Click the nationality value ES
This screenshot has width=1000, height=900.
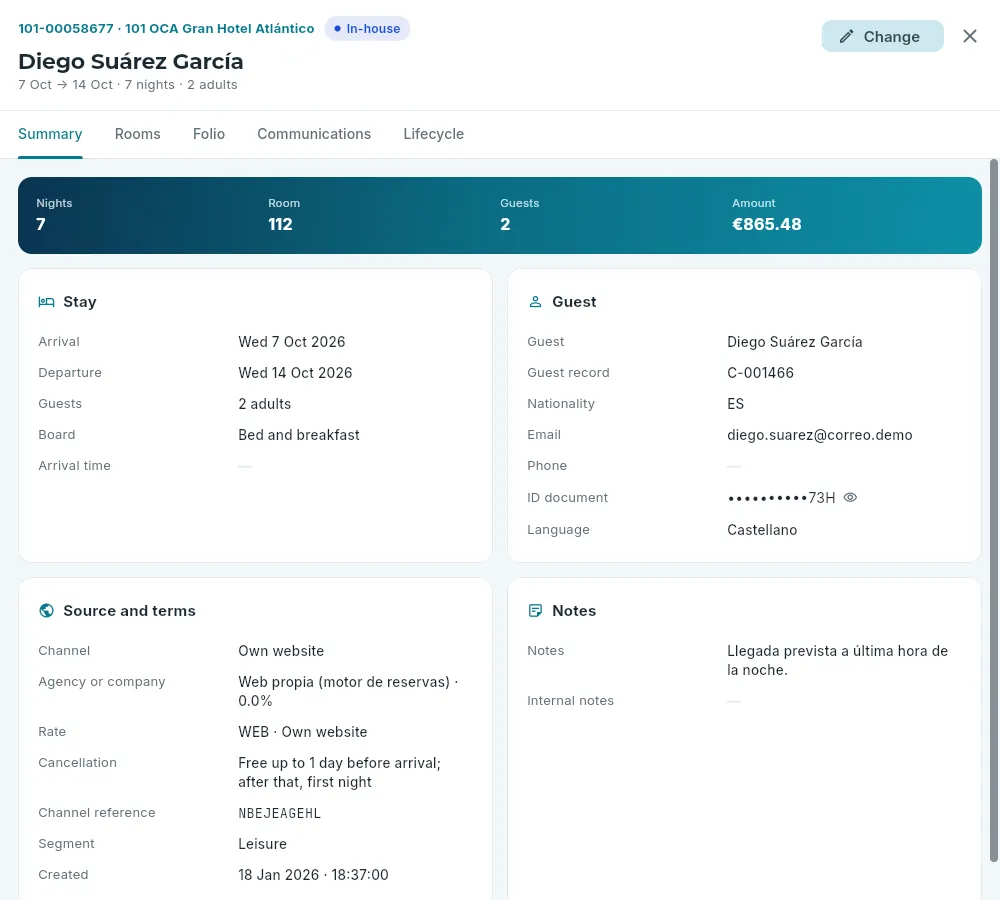coord(735,404)
